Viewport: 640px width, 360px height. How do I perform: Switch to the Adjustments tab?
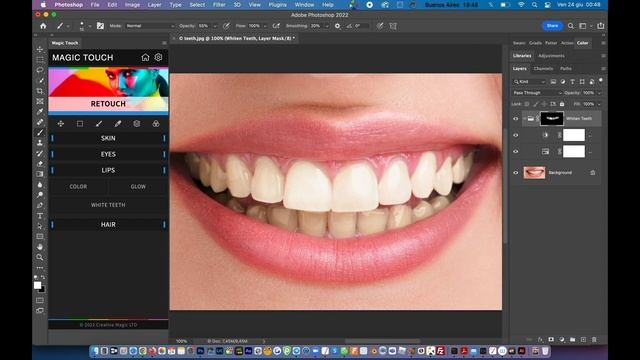tap(551, 56)
